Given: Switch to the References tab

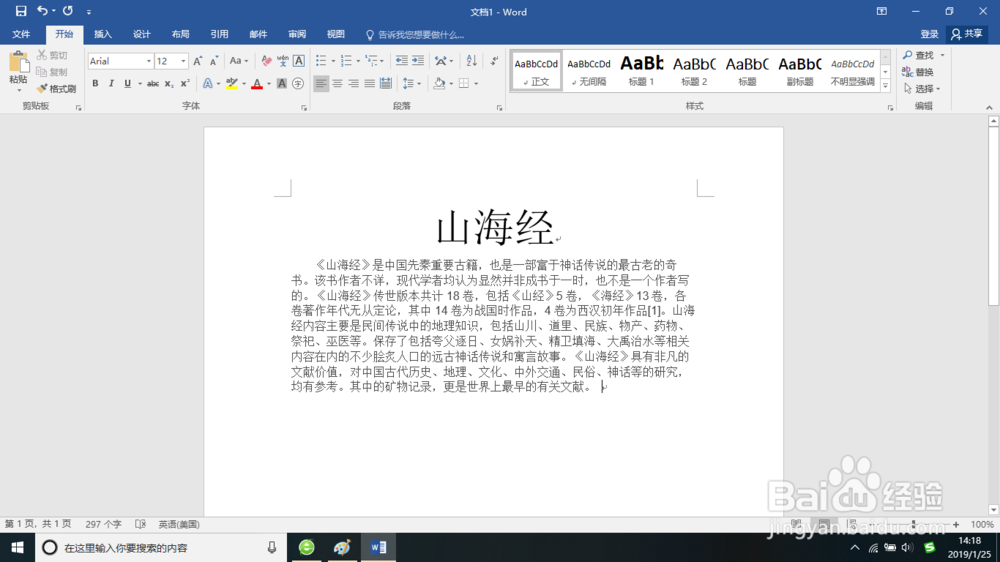Looking at the screenshot, I should pos(219,34).
